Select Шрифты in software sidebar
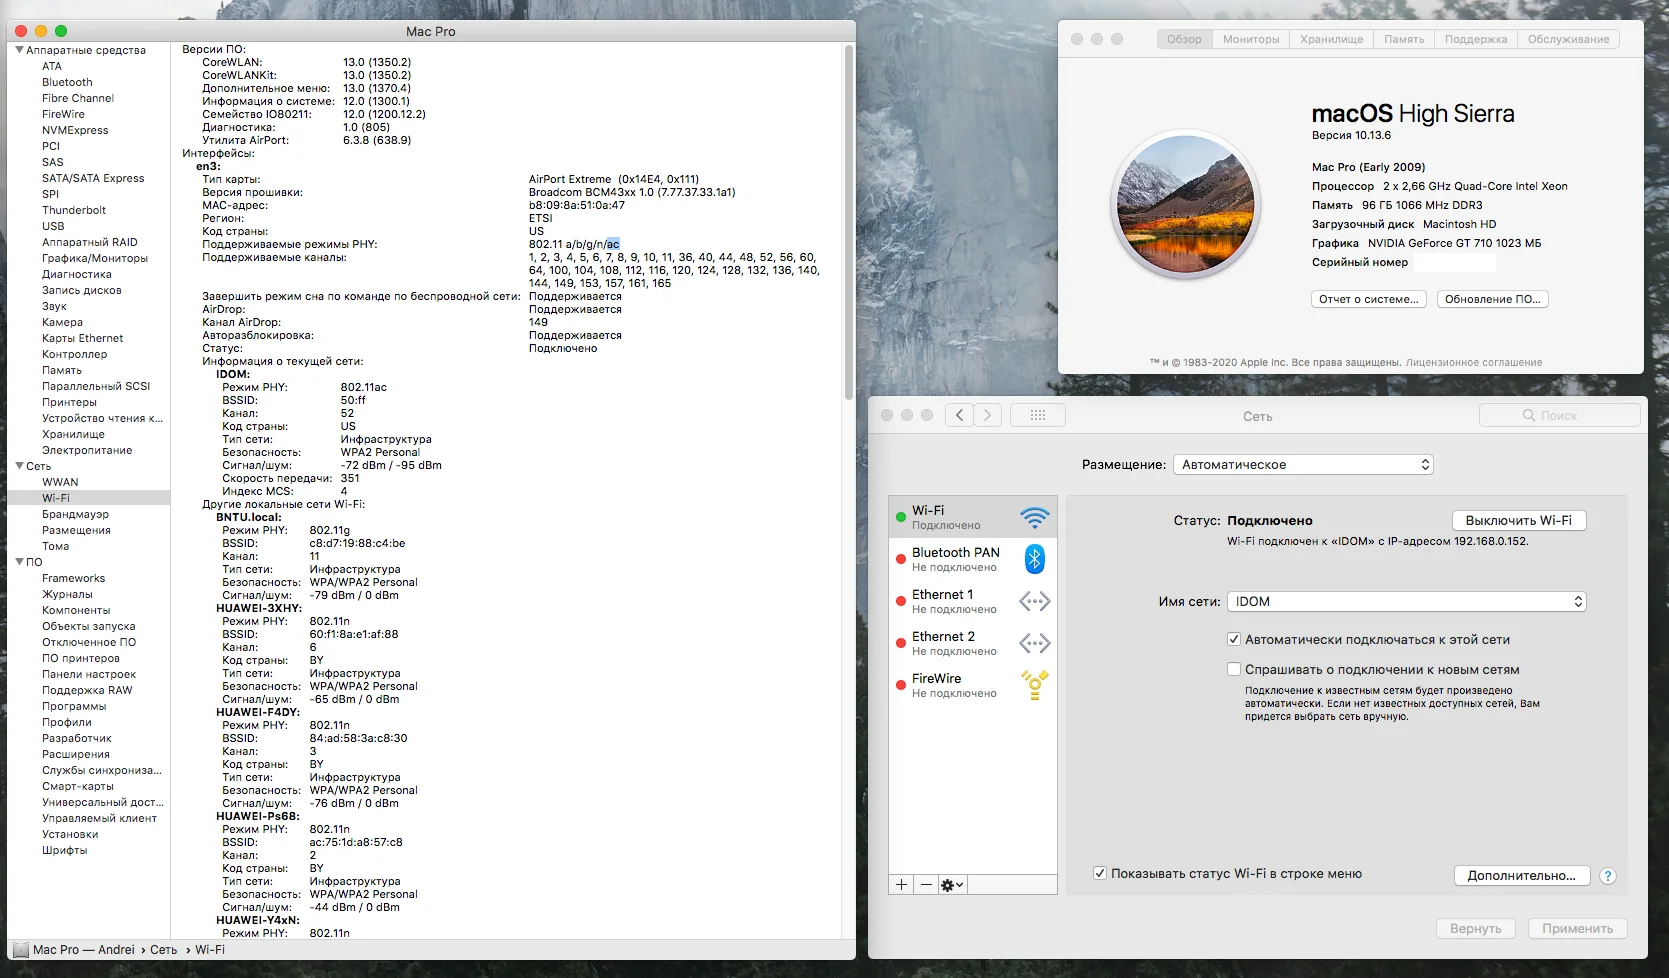This screenshot has width=1669, height=978. point(65,850)
